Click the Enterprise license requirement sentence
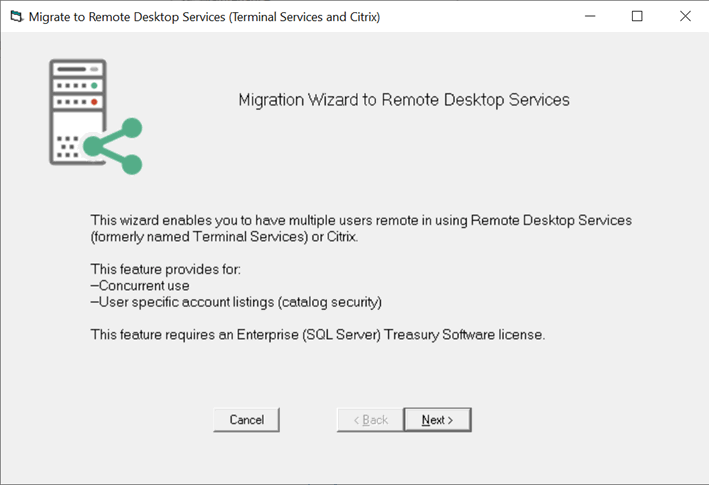 coord(318,335)
